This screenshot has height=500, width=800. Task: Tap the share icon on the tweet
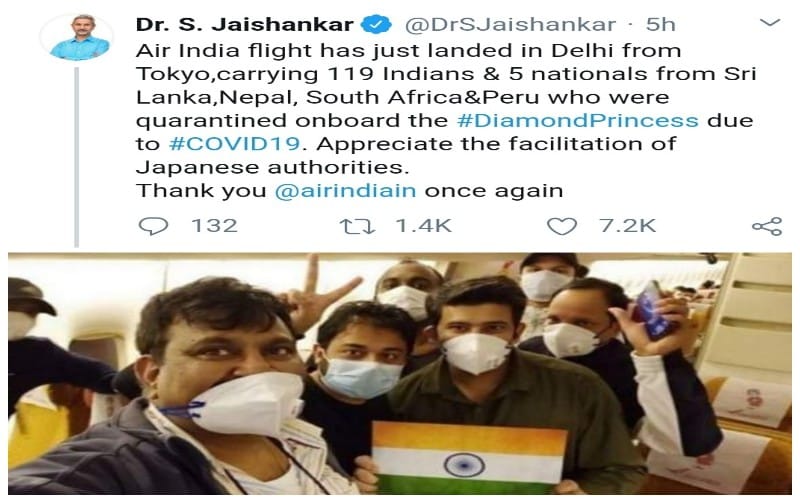click(x=767, y=226)
